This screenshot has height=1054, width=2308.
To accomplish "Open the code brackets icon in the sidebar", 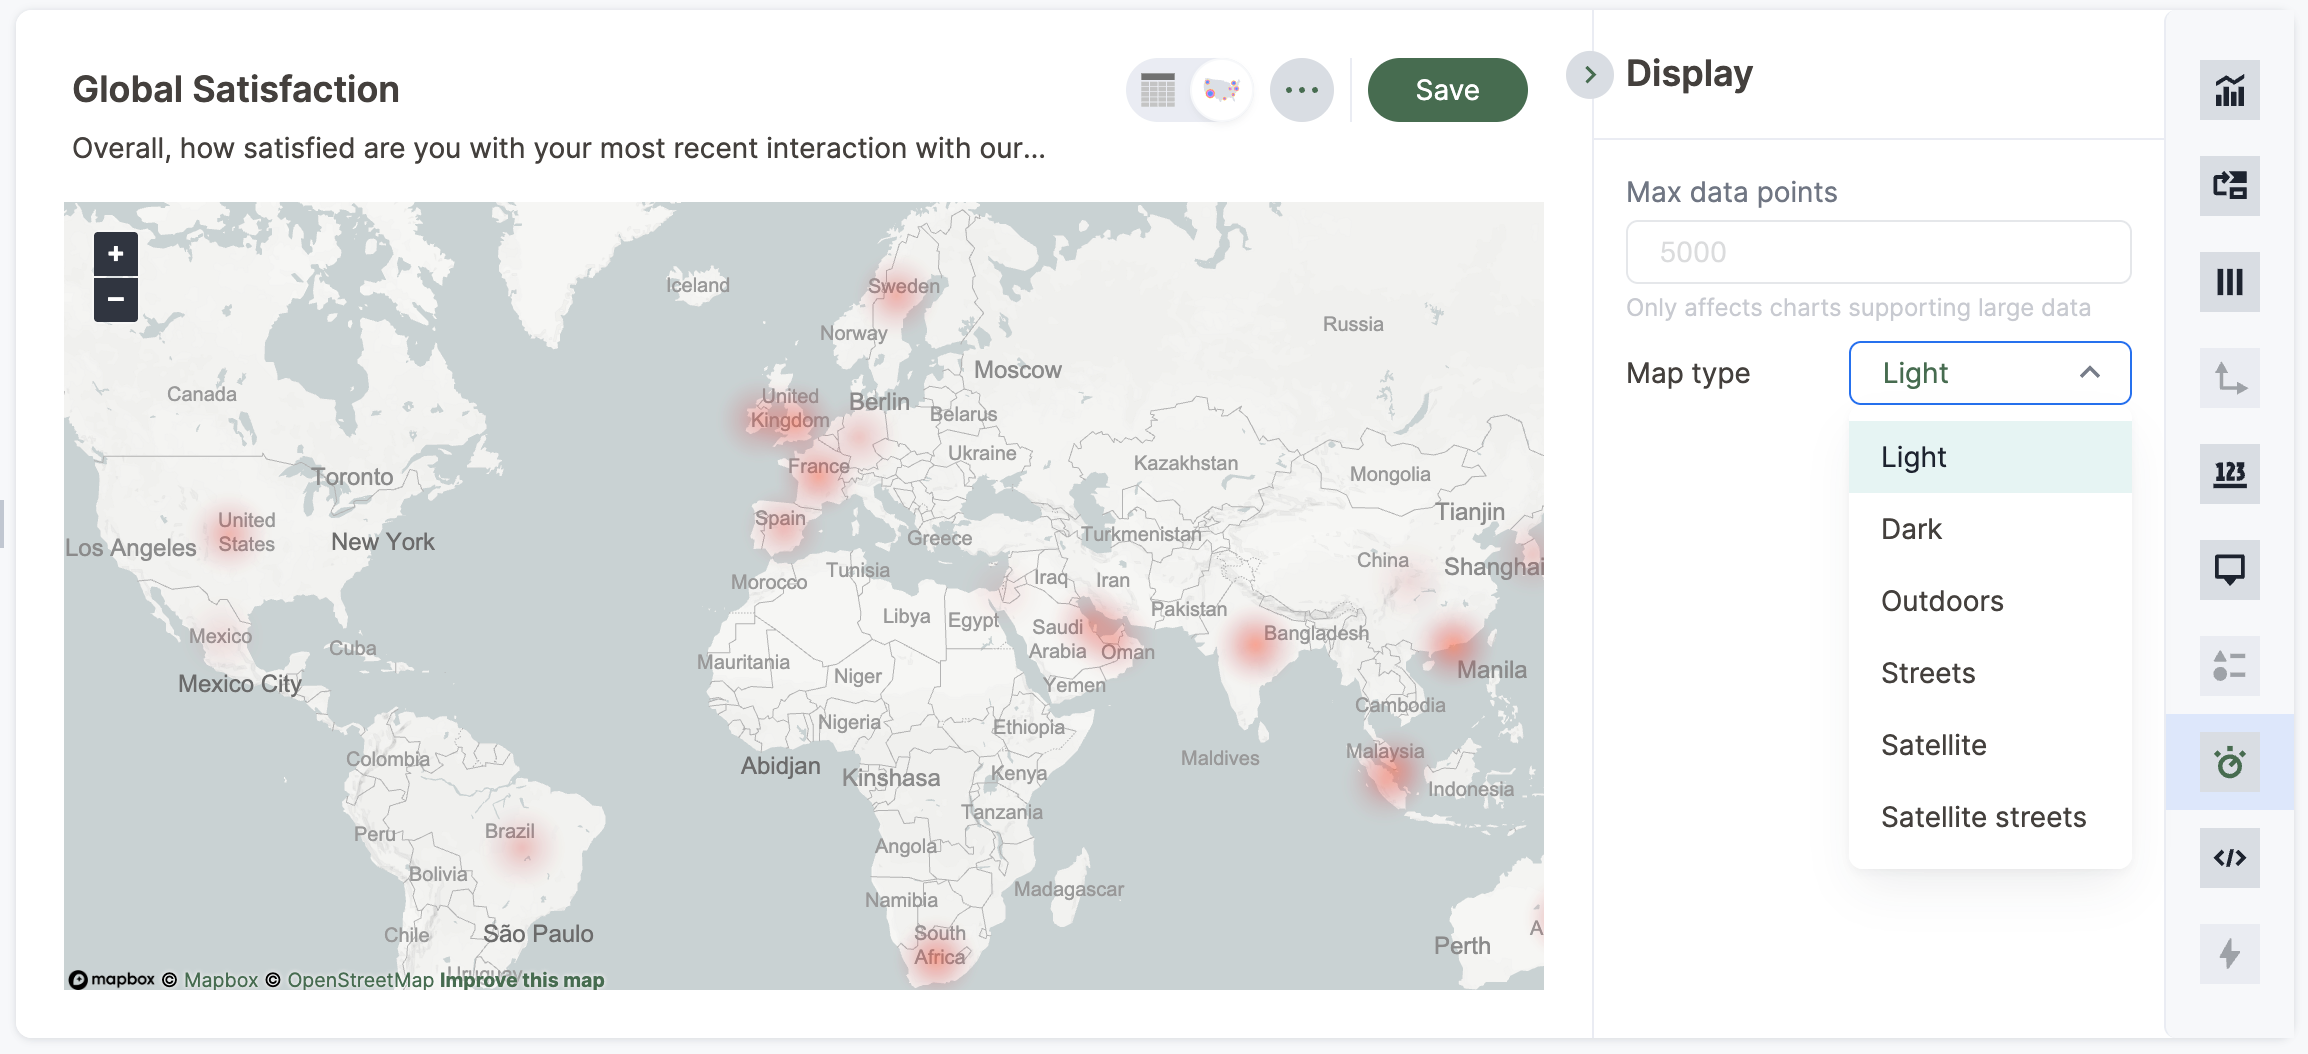I will [x=2229, y=858].
